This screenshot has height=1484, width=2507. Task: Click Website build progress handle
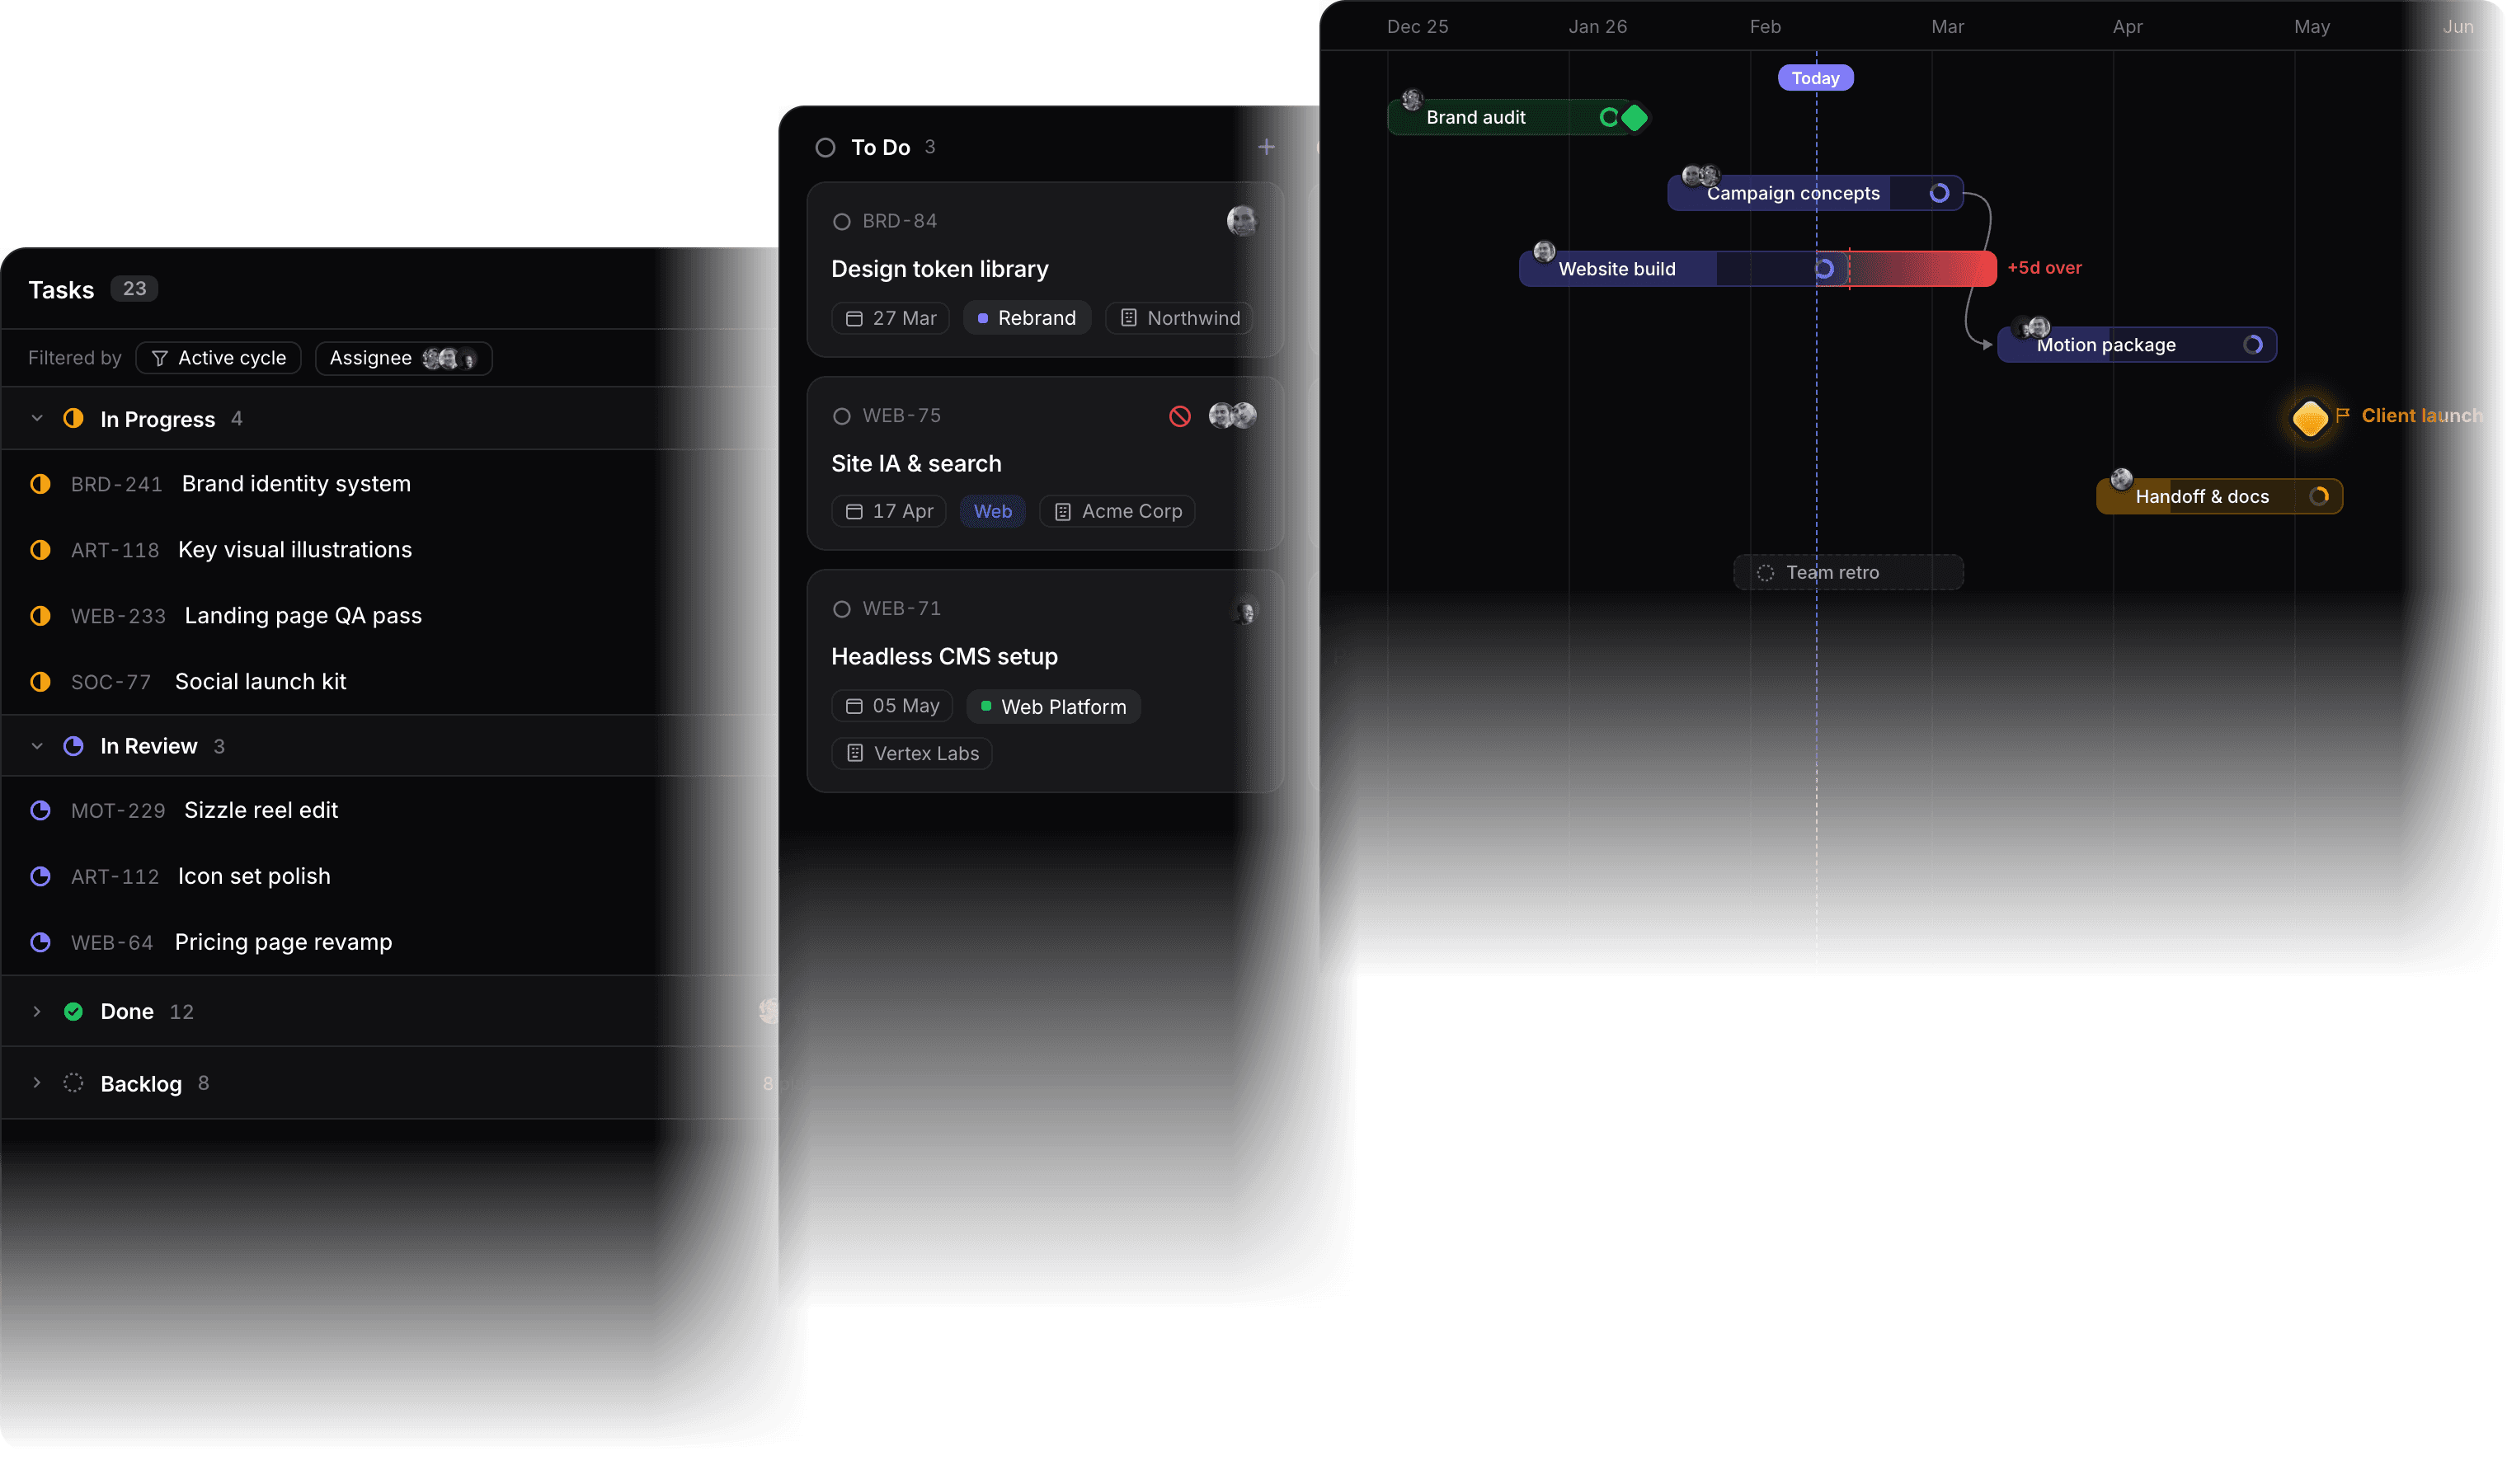(x=1824, y=269)
